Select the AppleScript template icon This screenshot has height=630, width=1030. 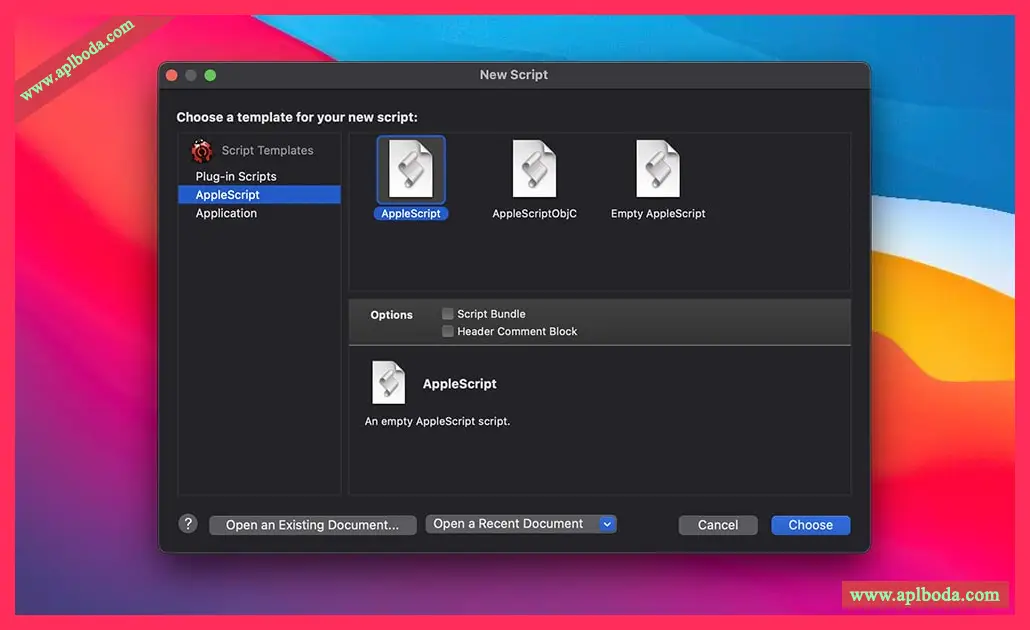(411, 169)
